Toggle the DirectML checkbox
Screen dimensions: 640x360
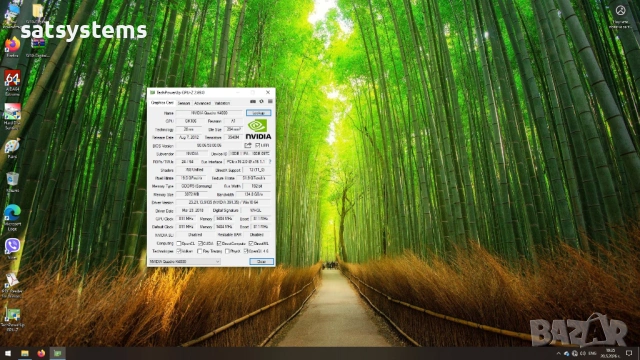251,243
